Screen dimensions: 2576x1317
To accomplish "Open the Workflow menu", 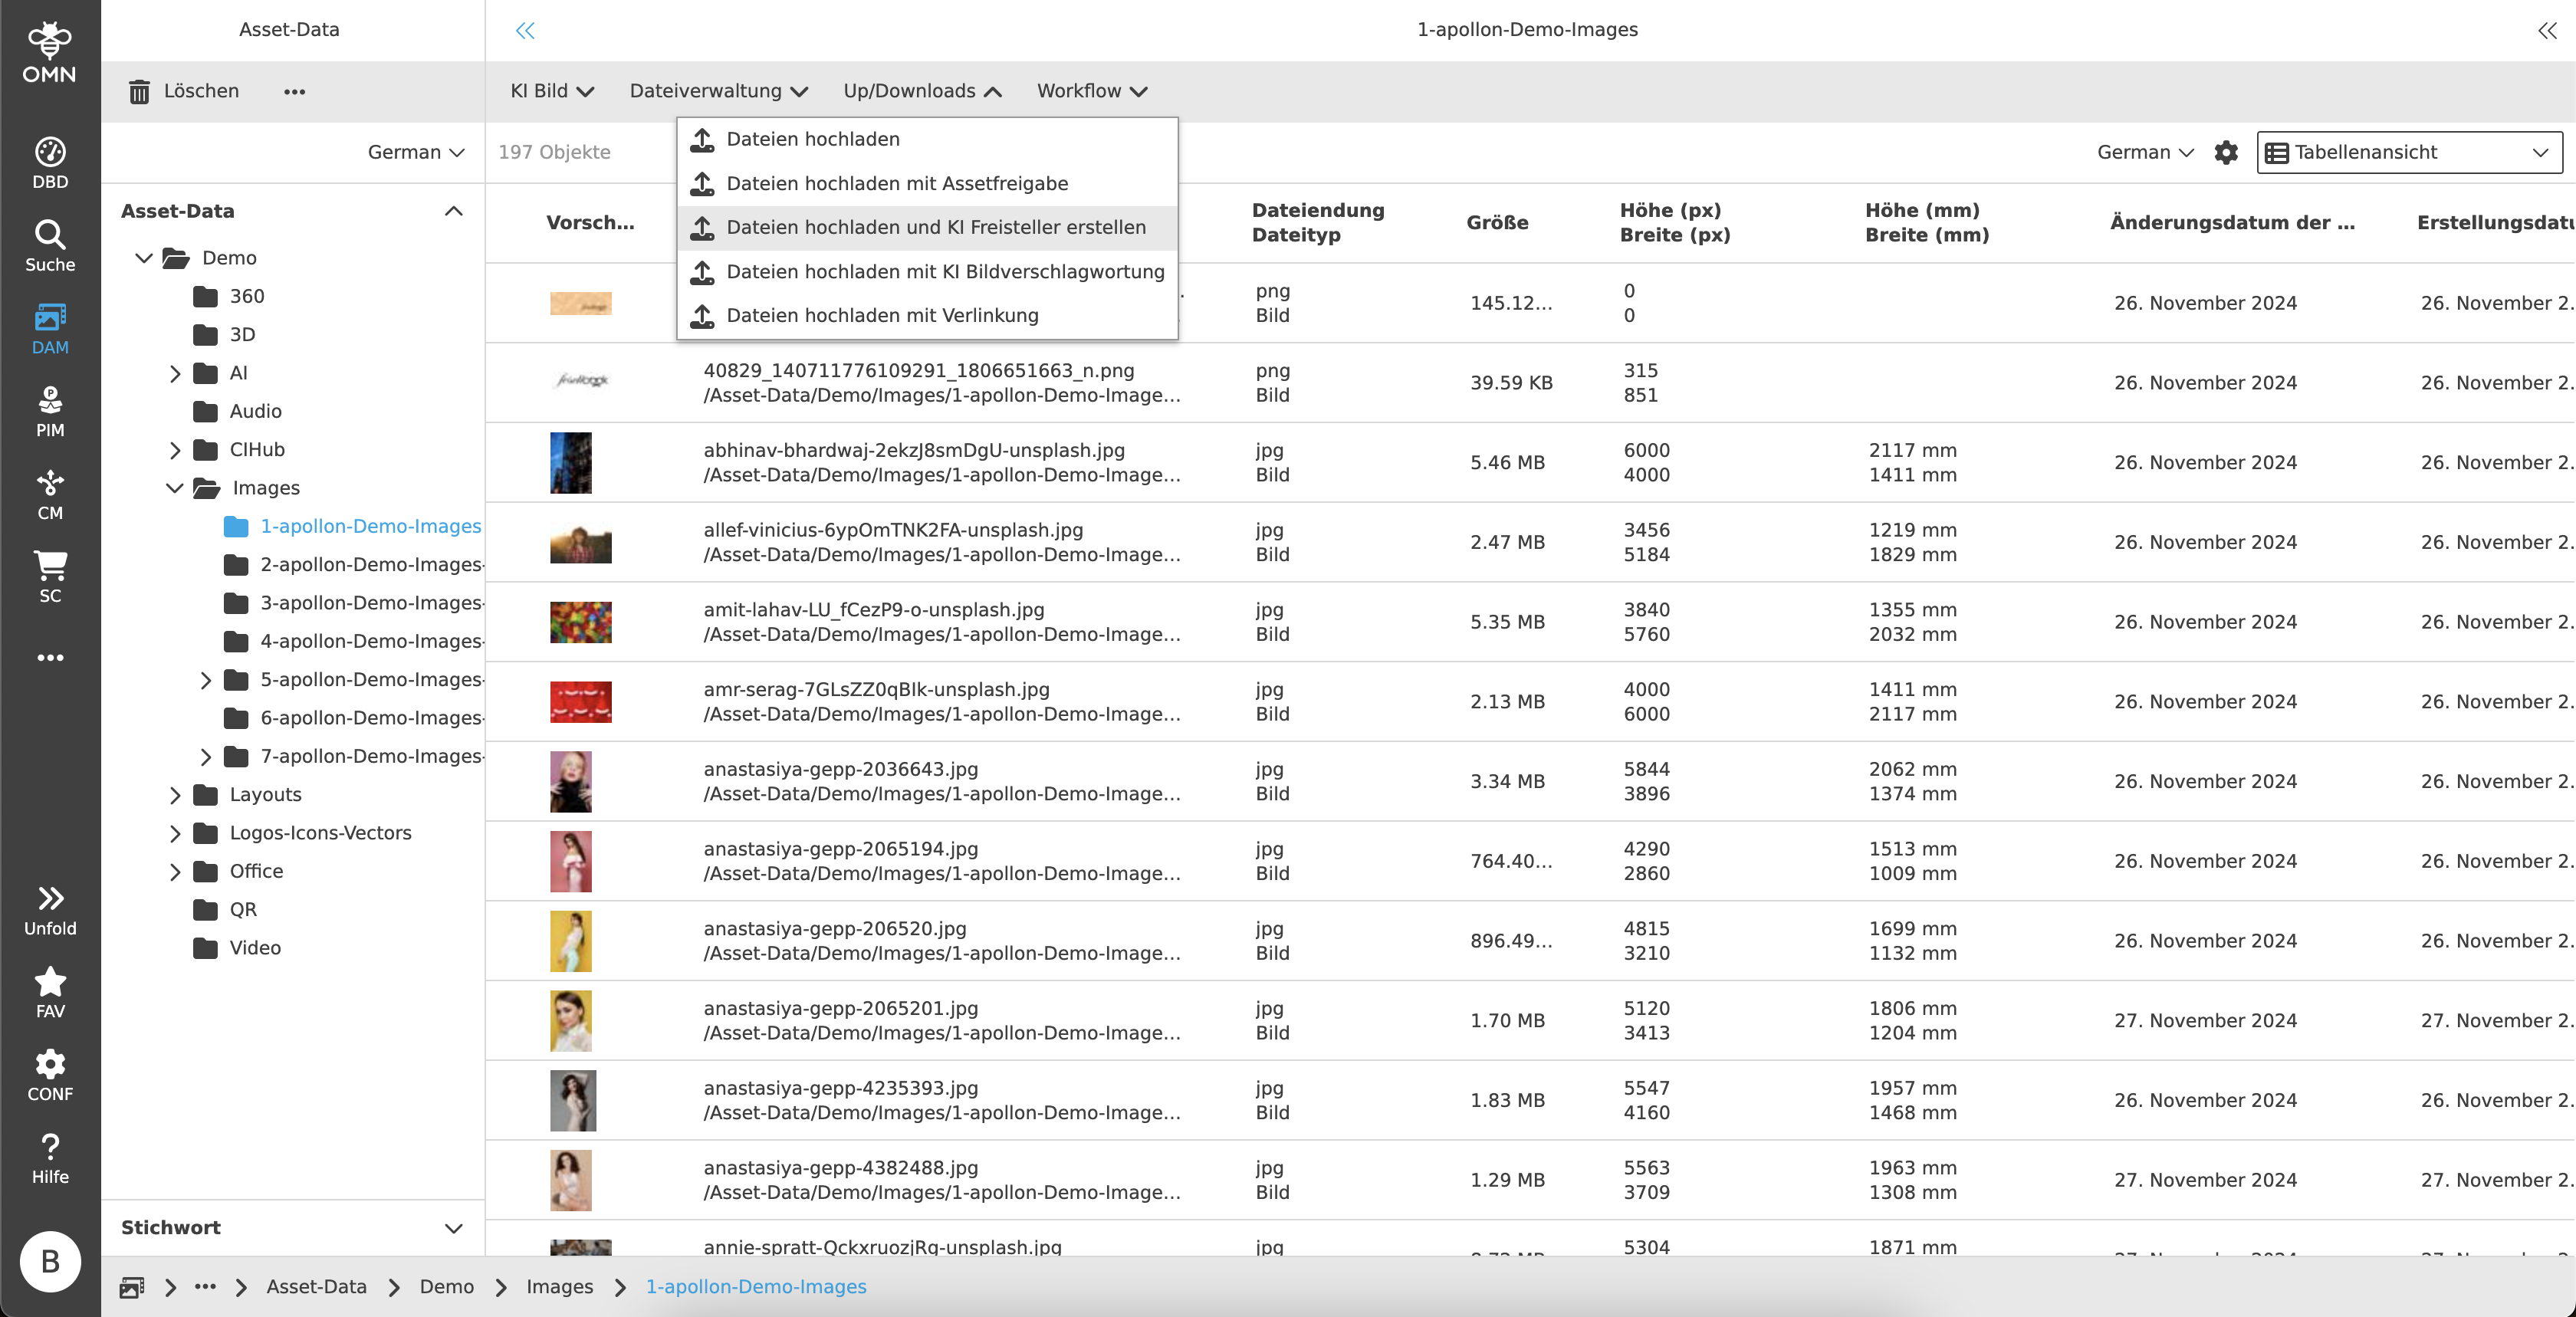I will point(1091,91).
